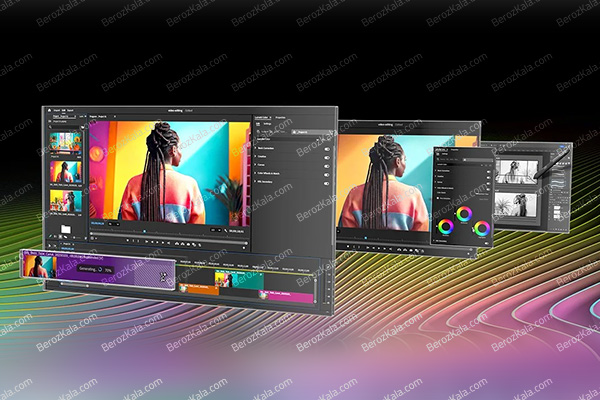Click the wrench settings icon below Program monitor

(225, 230)
